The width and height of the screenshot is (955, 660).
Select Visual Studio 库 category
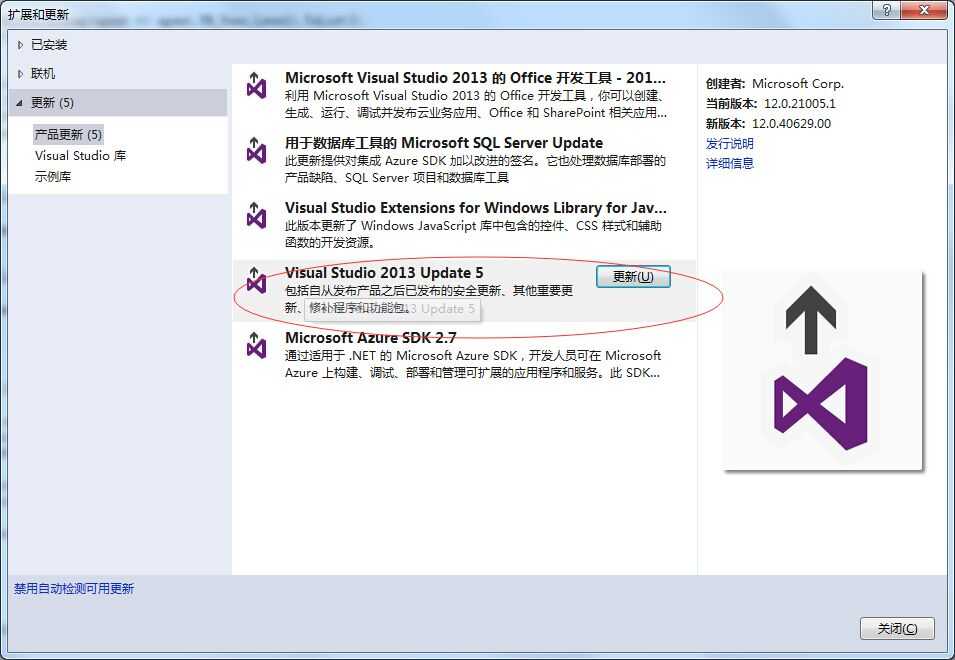(80, 156)
